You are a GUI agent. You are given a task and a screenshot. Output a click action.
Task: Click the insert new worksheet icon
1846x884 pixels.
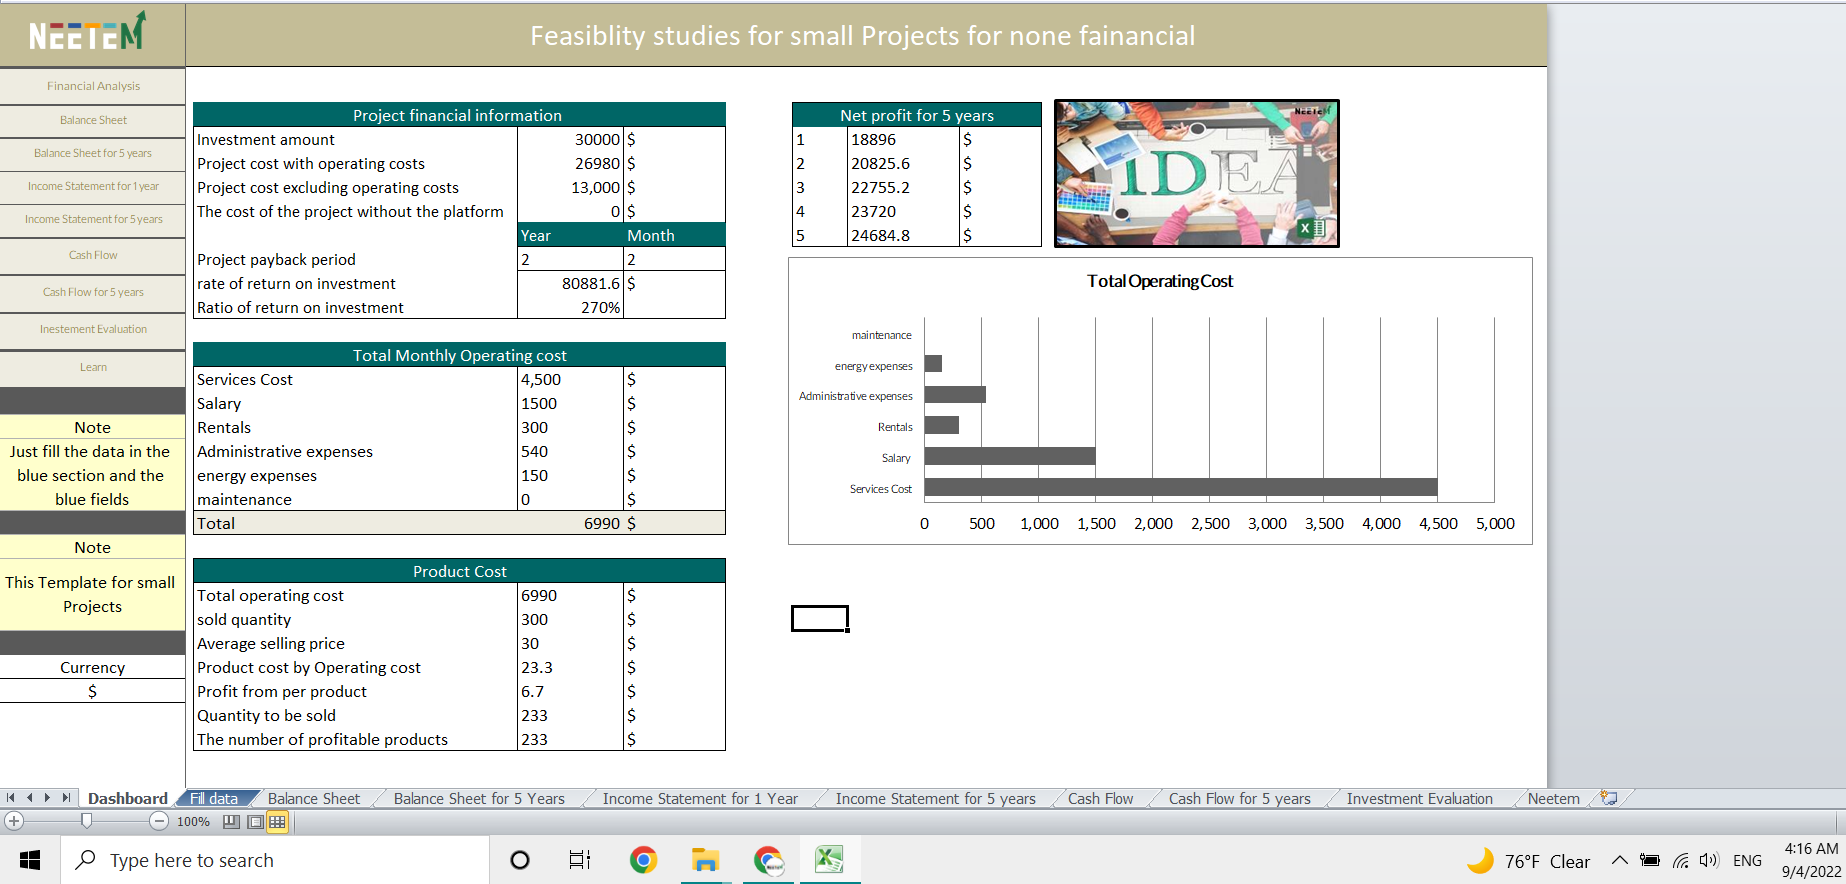click(x=1609, y=798)
